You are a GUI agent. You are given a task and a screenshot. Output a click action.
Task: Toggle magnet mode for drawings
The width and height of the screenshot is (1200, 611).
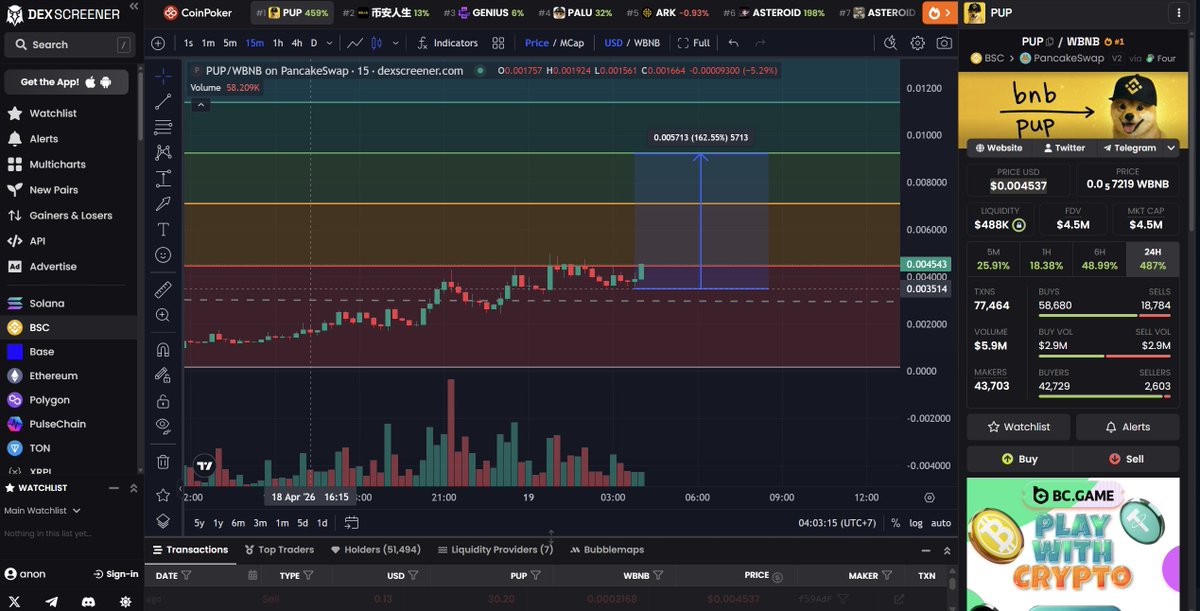click(163, 350)
